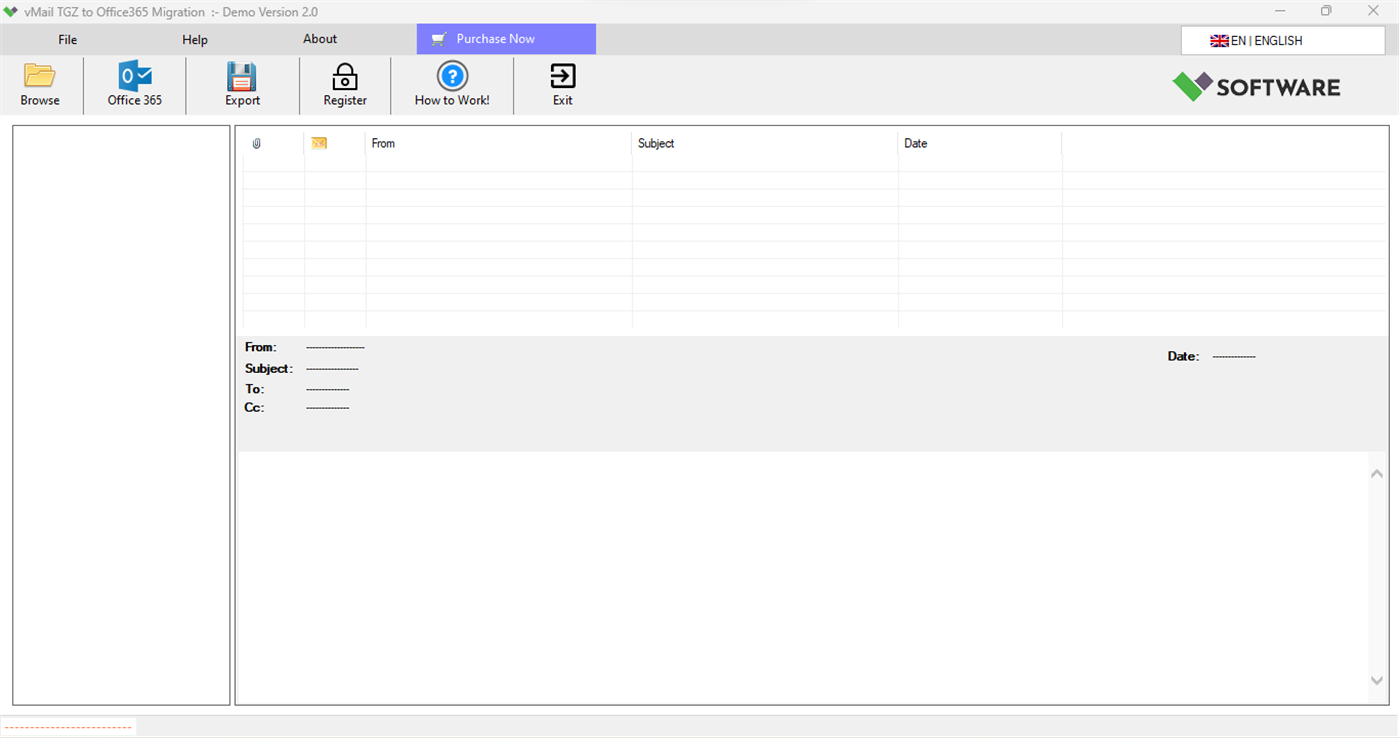The image size is (1399, 738).
Task: Click the SOFTWARE vendor logo
Action: tap(1256, 86)
